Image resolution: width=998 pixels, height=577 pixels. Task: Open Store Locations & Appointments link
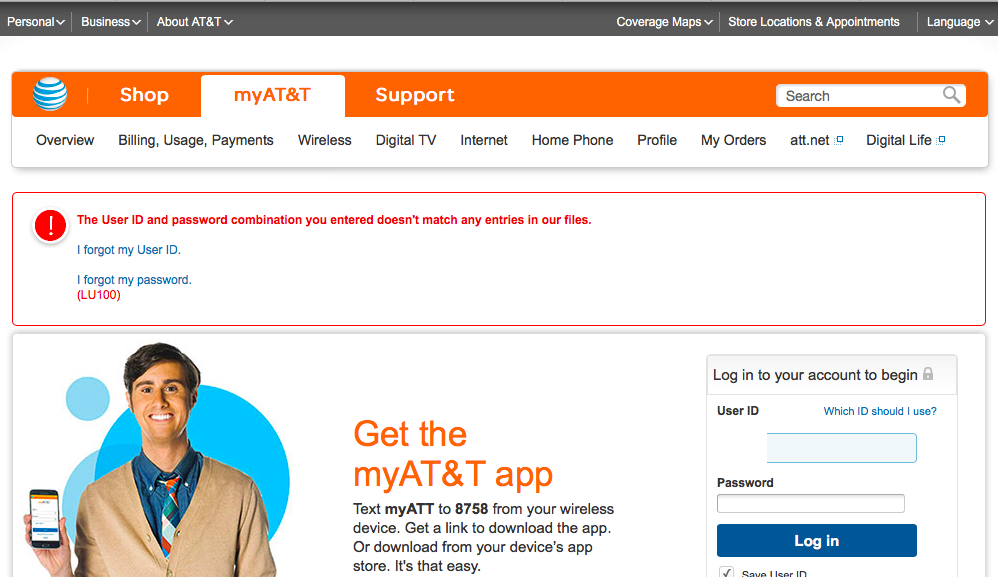coord(814,22)
